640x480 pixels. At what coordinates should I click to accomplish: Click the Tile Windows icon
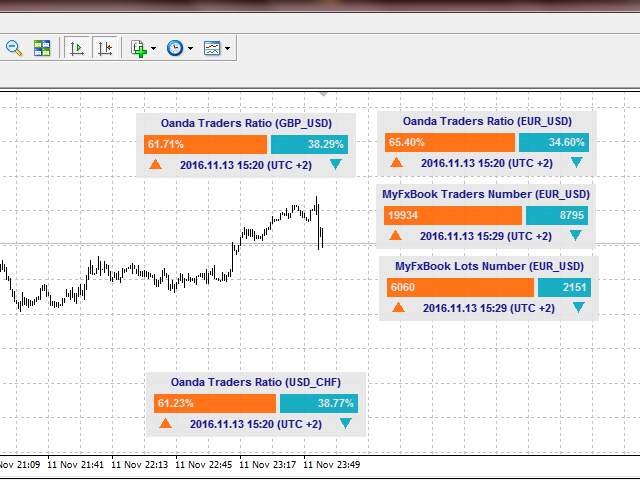(x=42, y=48)
